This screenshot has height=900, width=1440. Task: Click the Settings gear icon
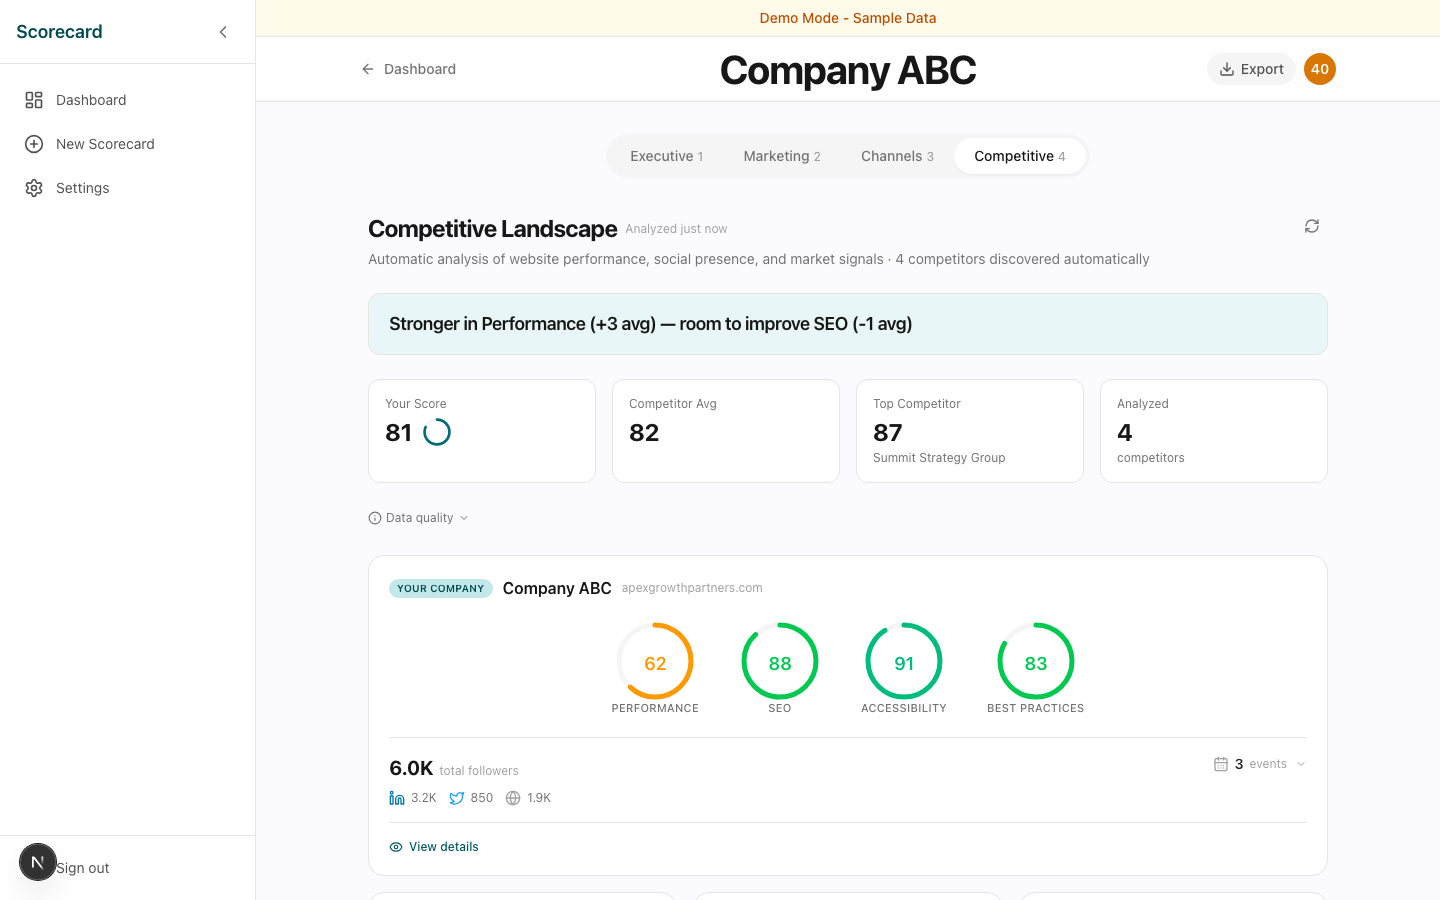(34, 188)
